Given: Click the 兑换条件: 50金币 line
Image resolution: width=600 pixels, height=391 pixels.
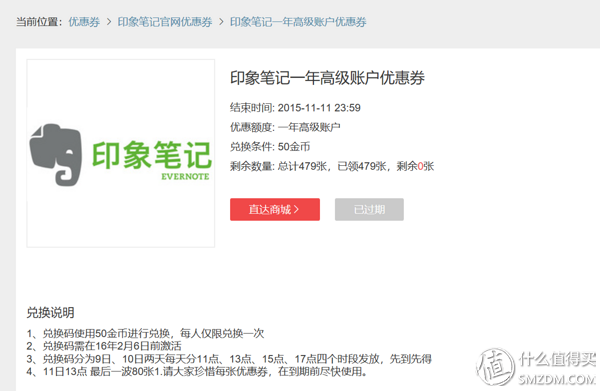Looking at the screenshot, I should coord(270,147).
